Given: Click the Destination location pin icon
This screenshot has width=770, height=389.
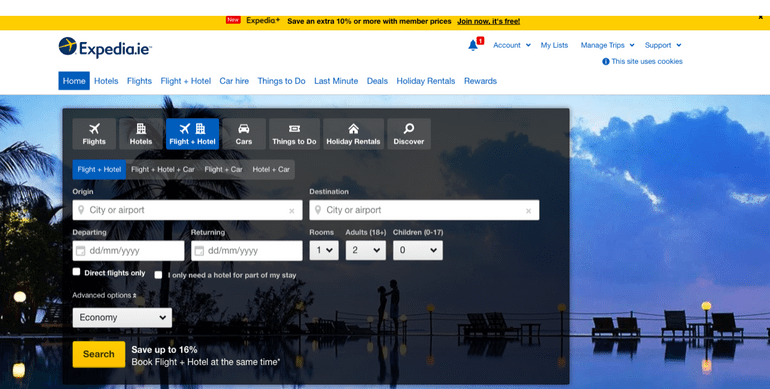Looking at the screenshot, I should 318,210.
